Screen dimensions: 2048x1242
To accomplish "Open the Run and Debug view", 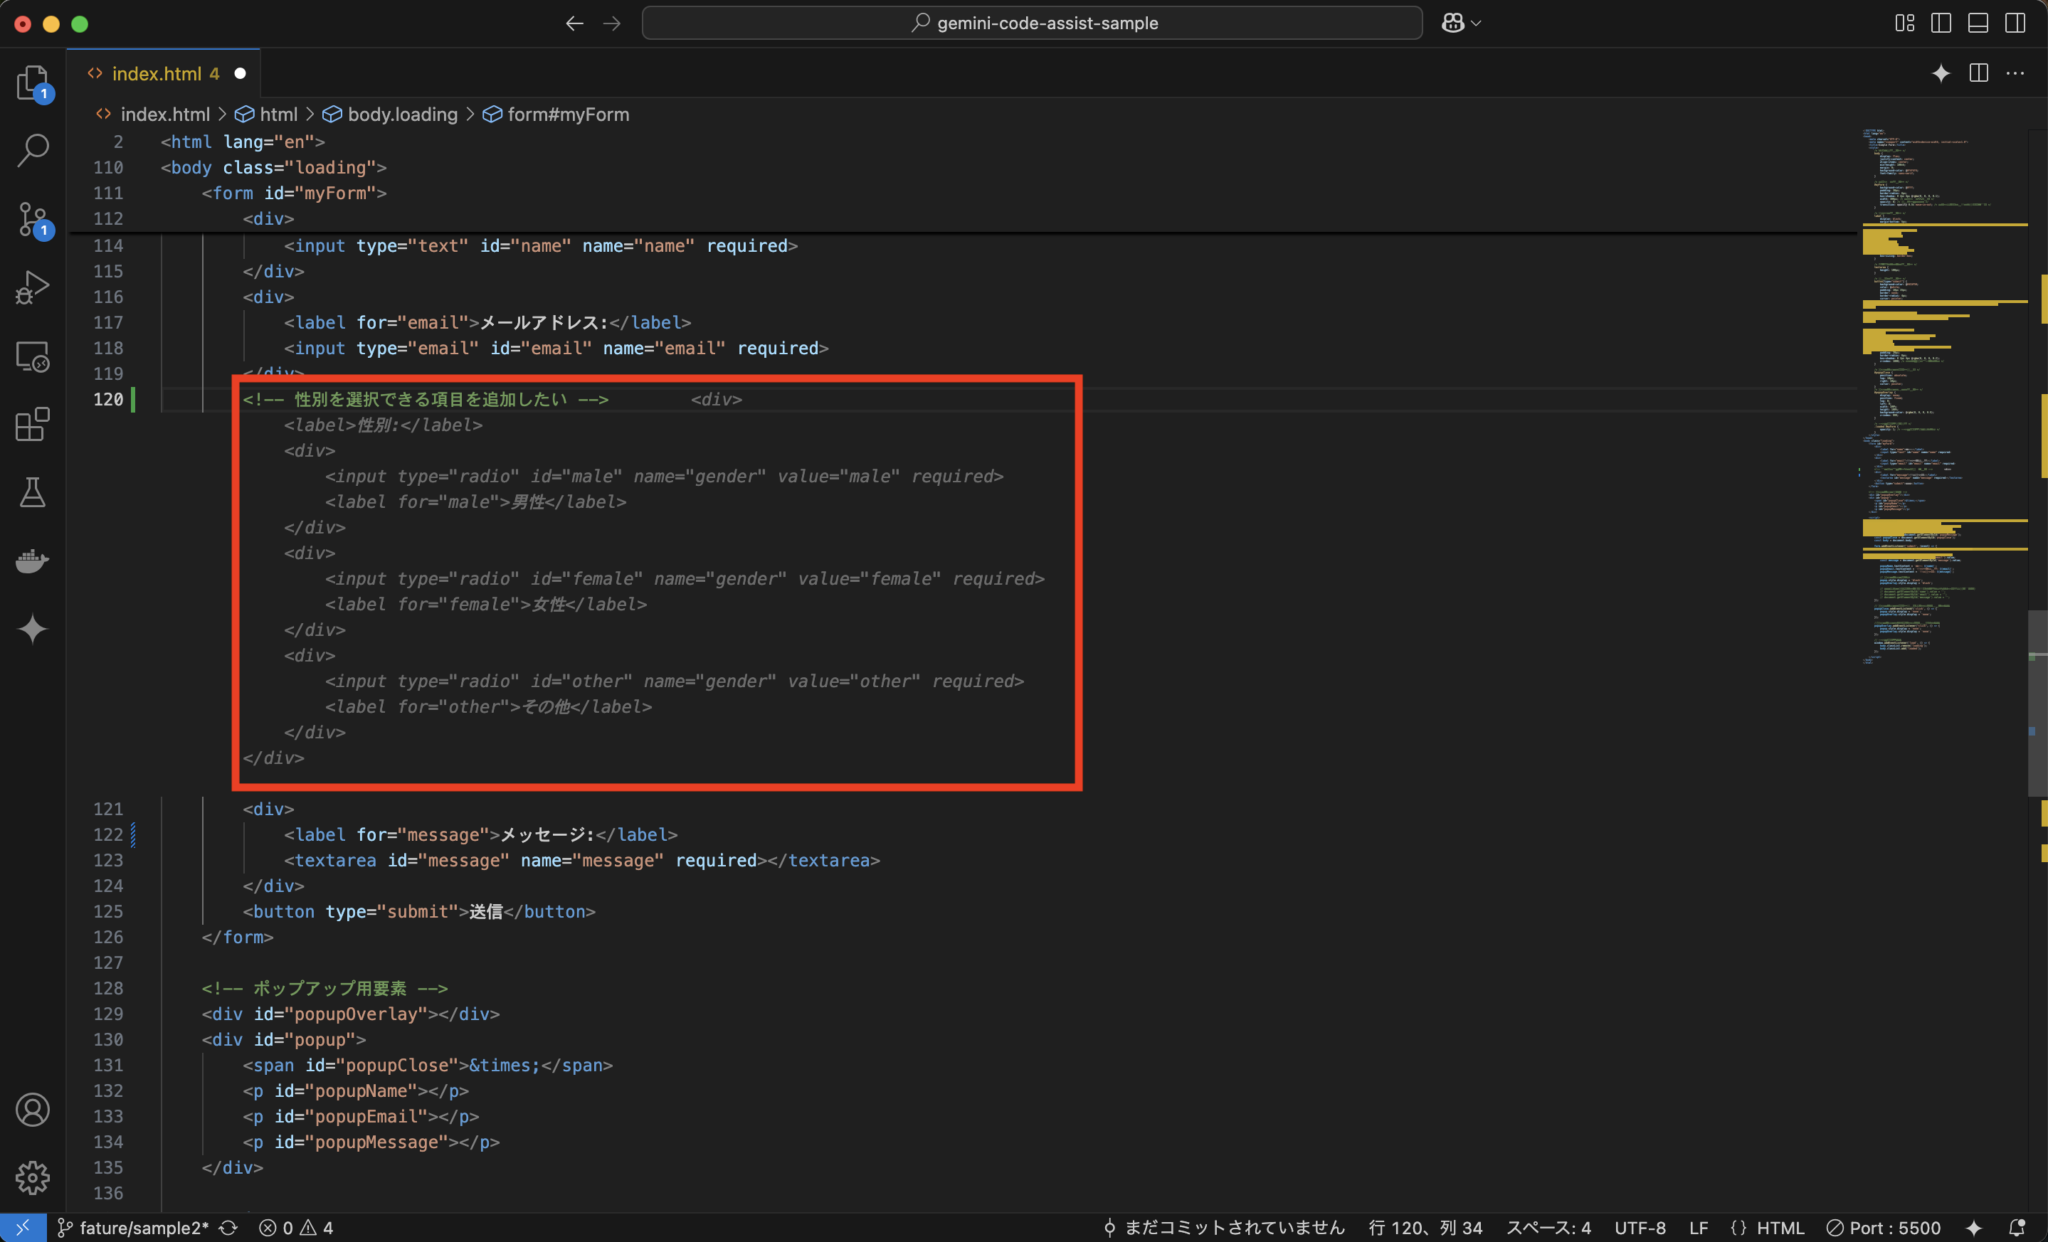I will click(34, 288).
